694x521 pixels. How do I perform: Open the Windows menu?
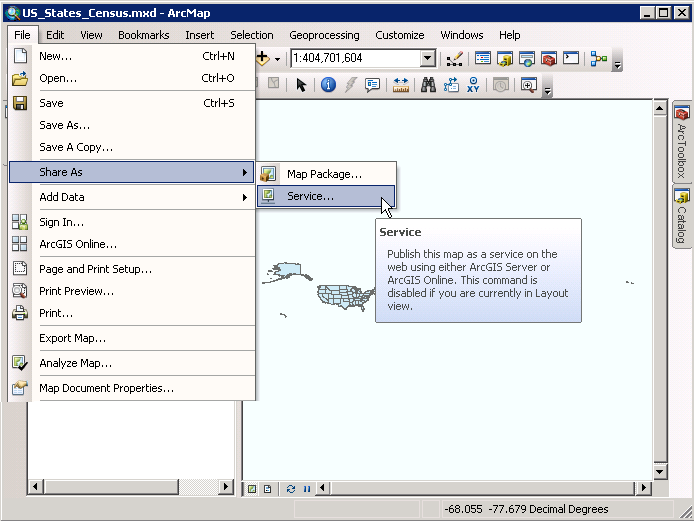click(462, 35)
